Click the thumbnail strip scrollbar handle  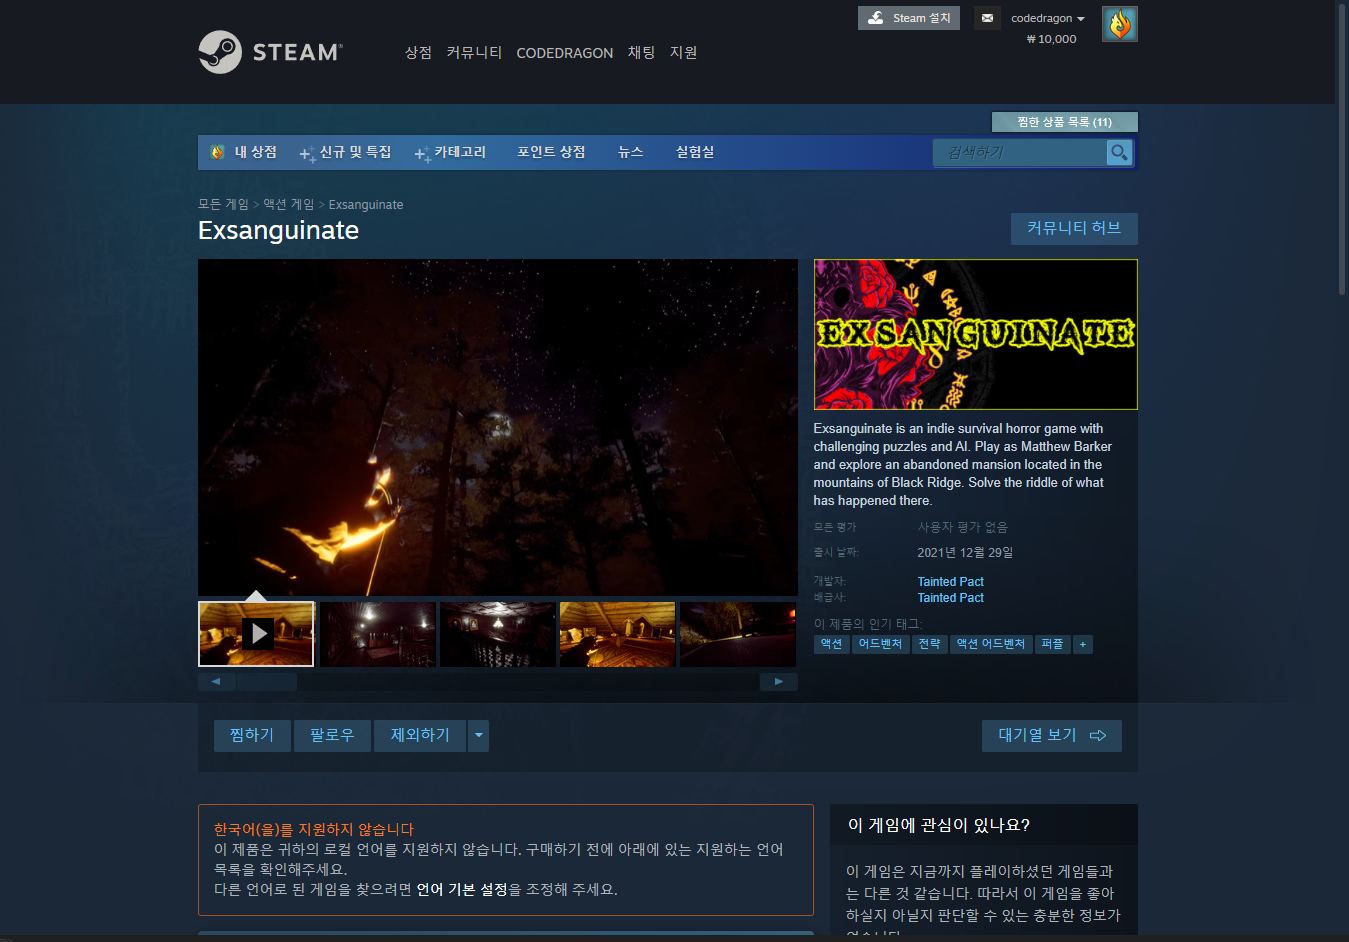[266, 682]
